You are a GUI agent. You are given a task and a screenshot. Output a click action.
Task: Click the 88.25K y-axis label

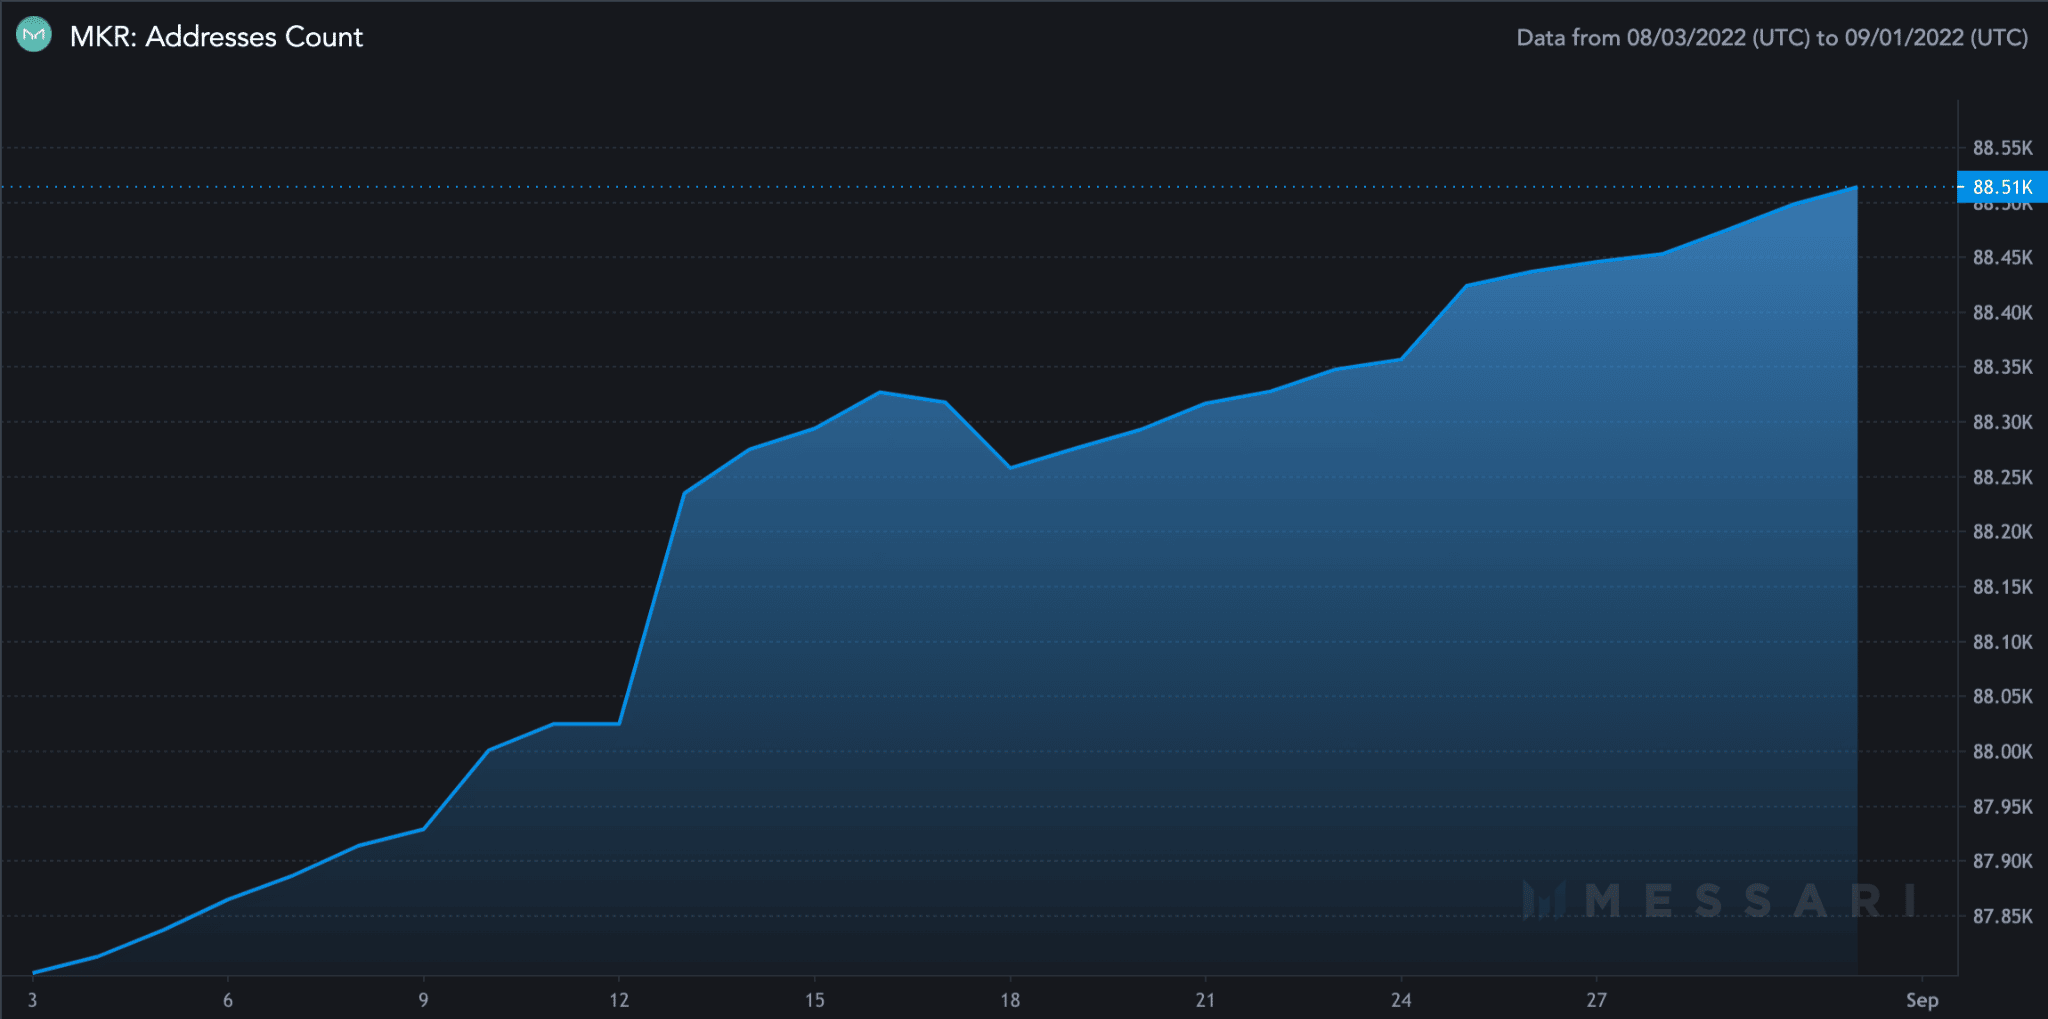[x=2002, y=477]
